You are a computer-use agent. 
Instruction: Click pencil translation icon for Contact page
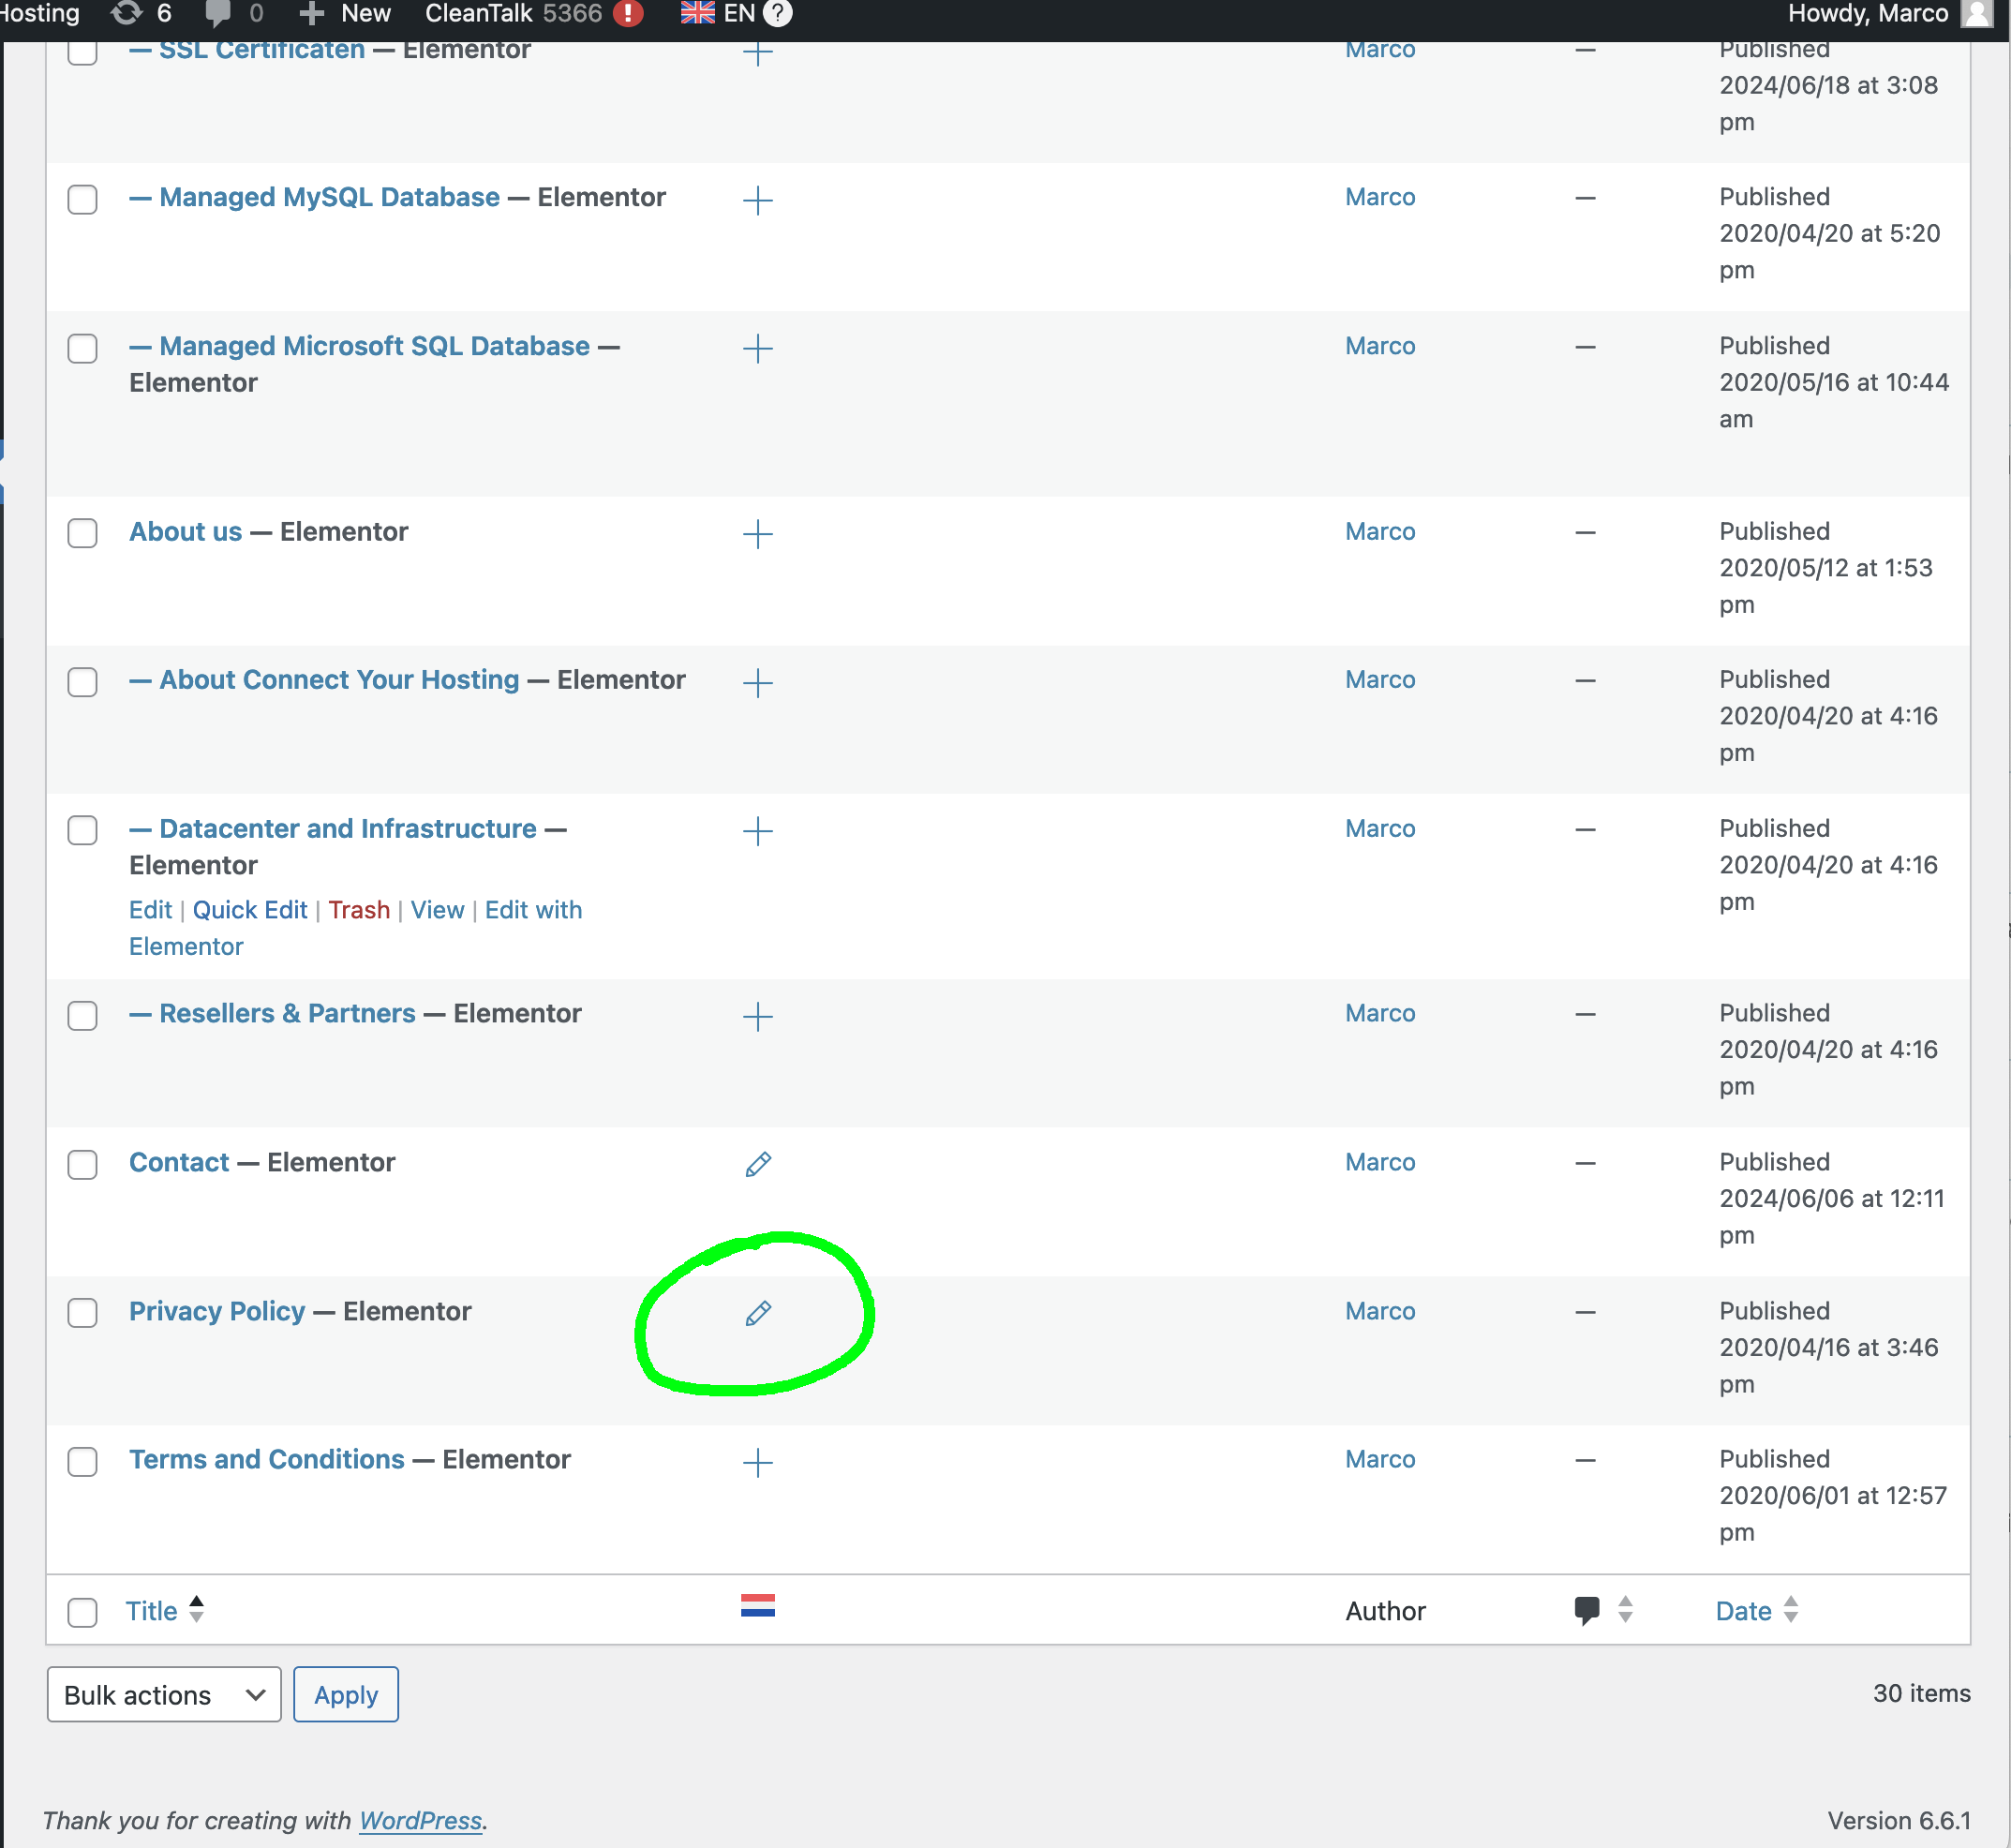[x=758, y=1164]
